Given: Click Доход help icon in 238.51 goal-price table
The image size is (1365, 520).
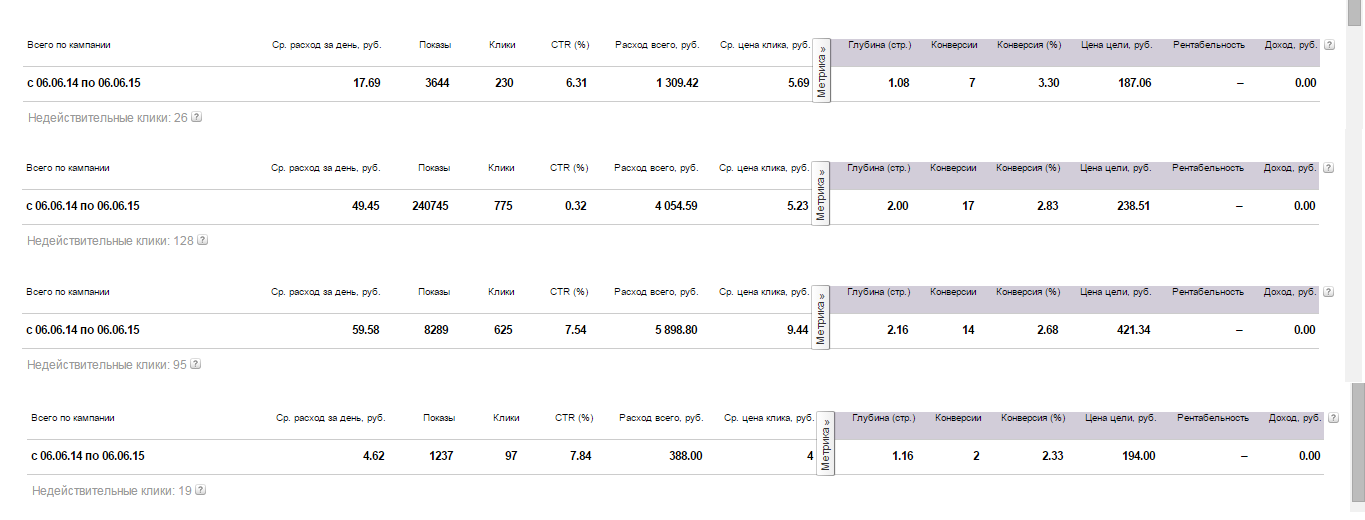Looking at the screenshot, I should pyautogui.click(x=1329, y=168).
